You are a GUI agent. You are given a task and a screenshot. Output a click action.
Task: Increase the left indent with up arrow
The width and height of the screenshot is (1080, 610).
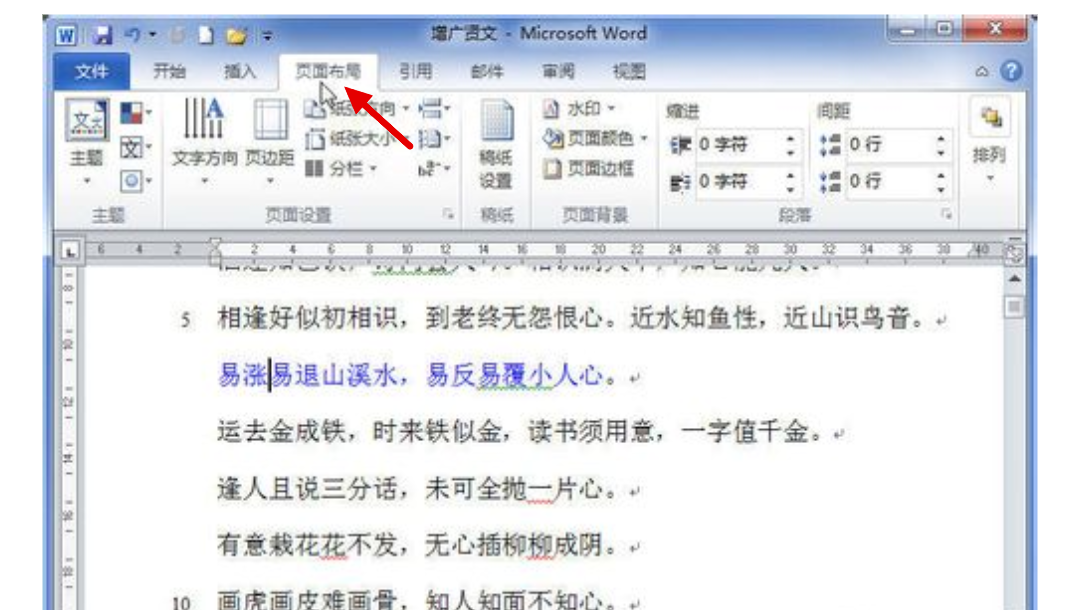[790, 138]
